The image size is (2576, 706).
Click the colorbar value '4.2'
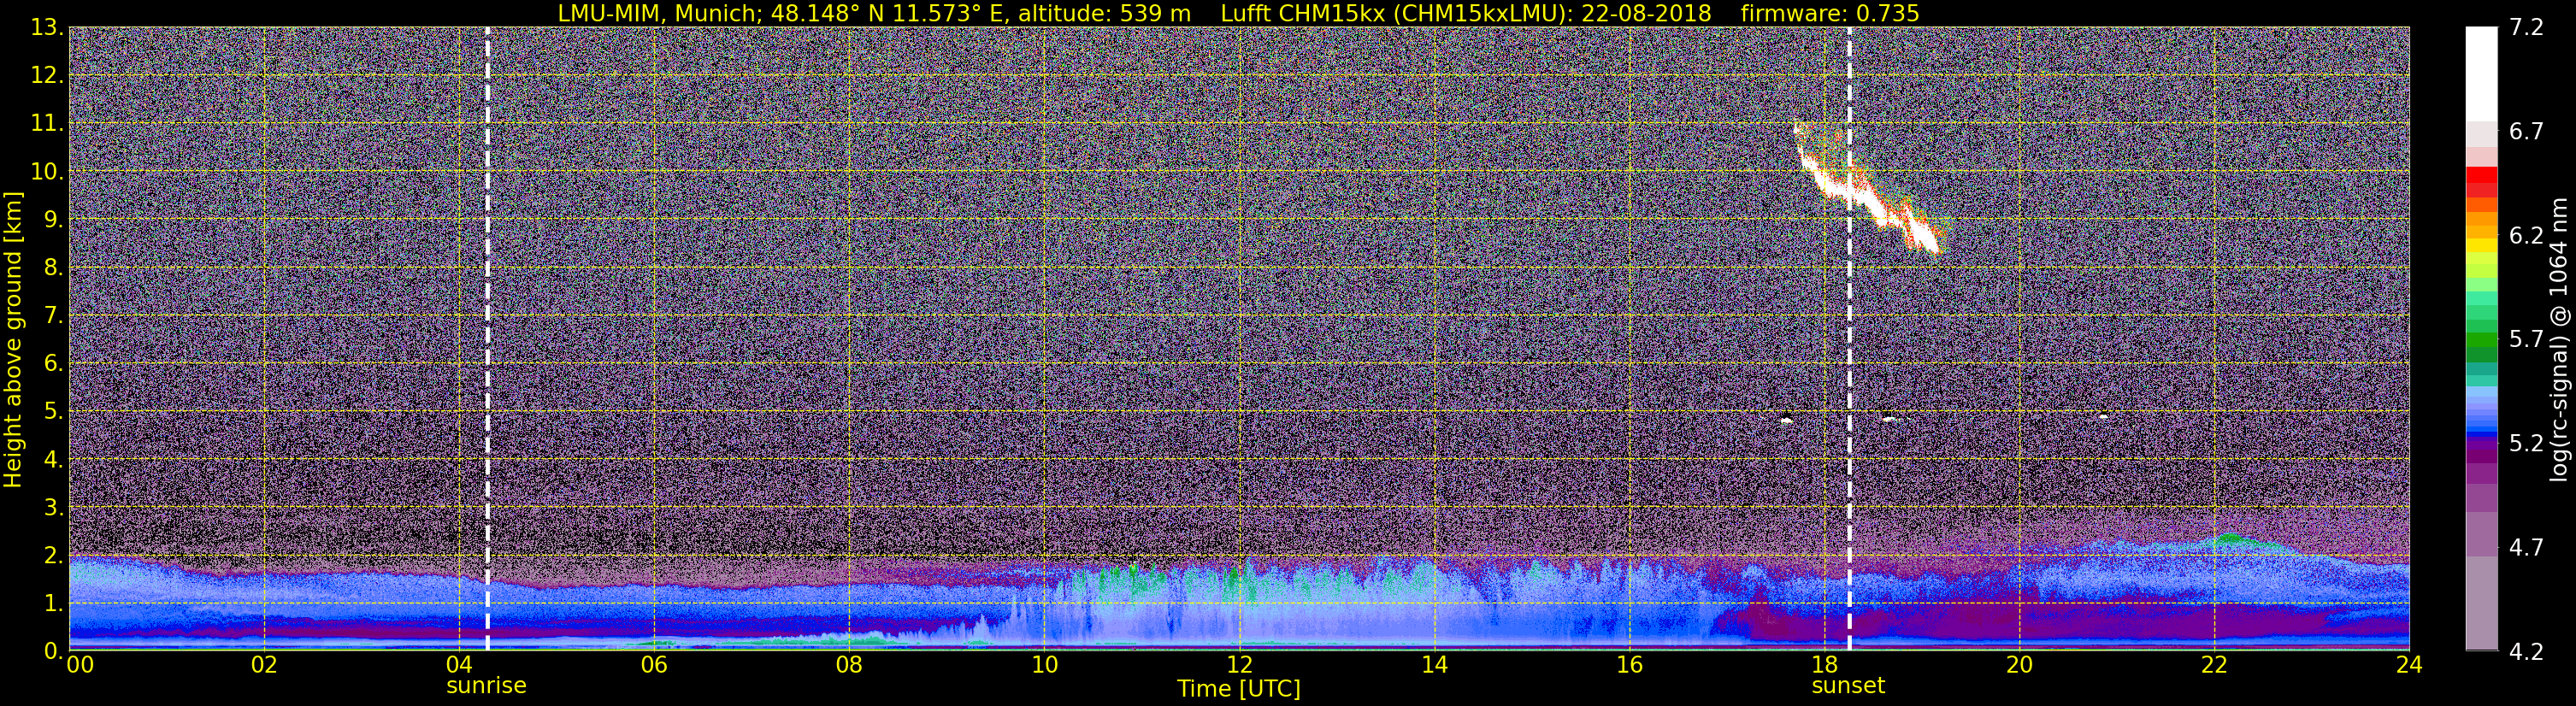(2527, 651)
